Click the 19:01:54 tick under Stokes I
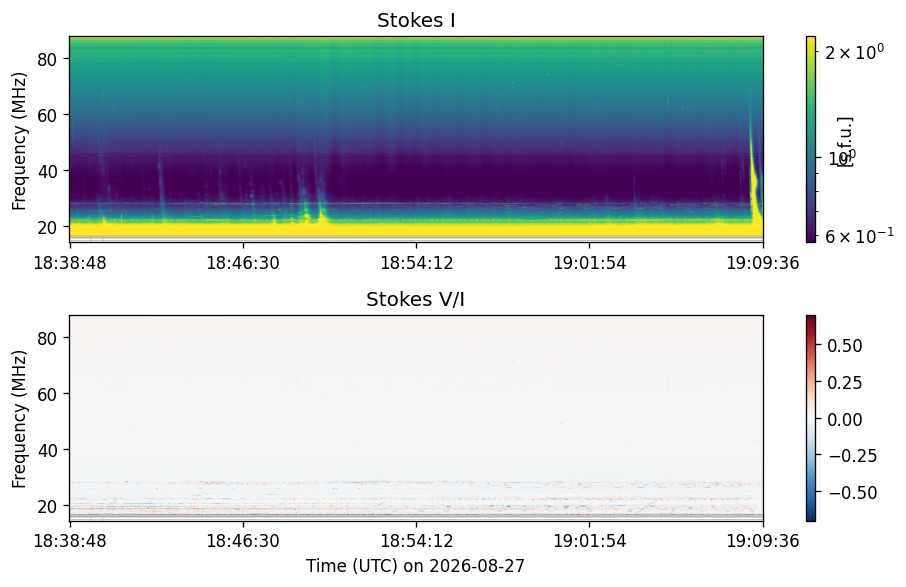The width and height of the screenshot is (906, 587). point(590,263)
